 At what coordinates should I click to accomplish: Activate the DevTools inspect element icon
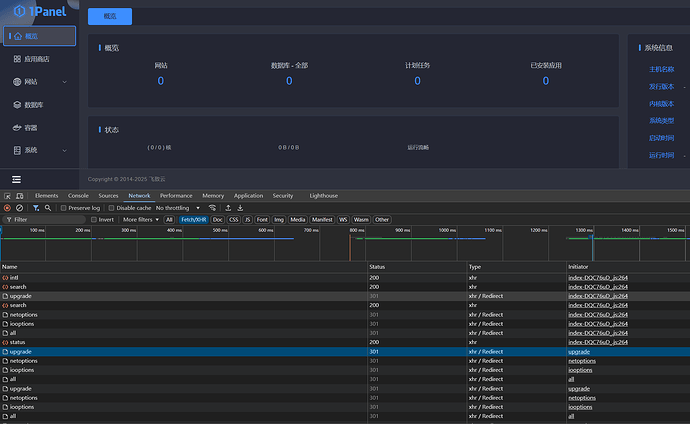coord(7,196)
